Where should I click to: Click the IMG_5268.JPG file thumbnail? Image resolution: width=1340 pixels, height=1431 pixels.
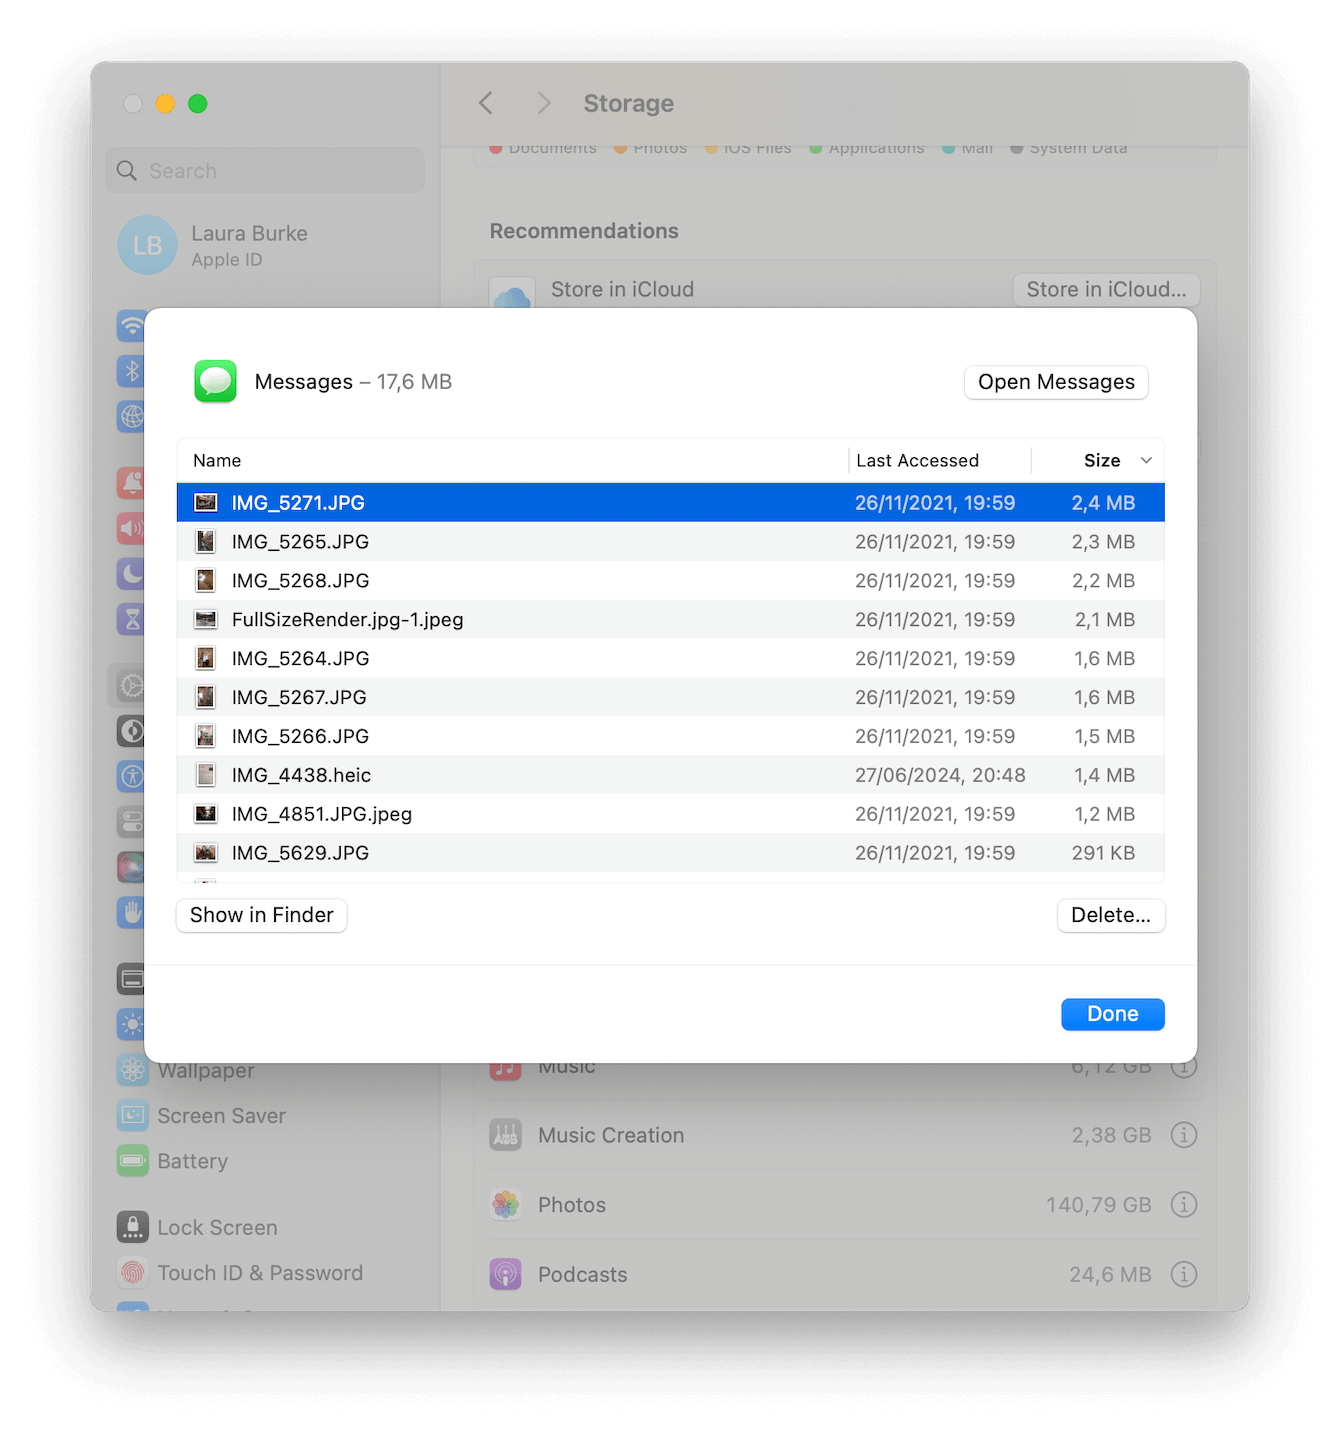(x=206, y=580)
